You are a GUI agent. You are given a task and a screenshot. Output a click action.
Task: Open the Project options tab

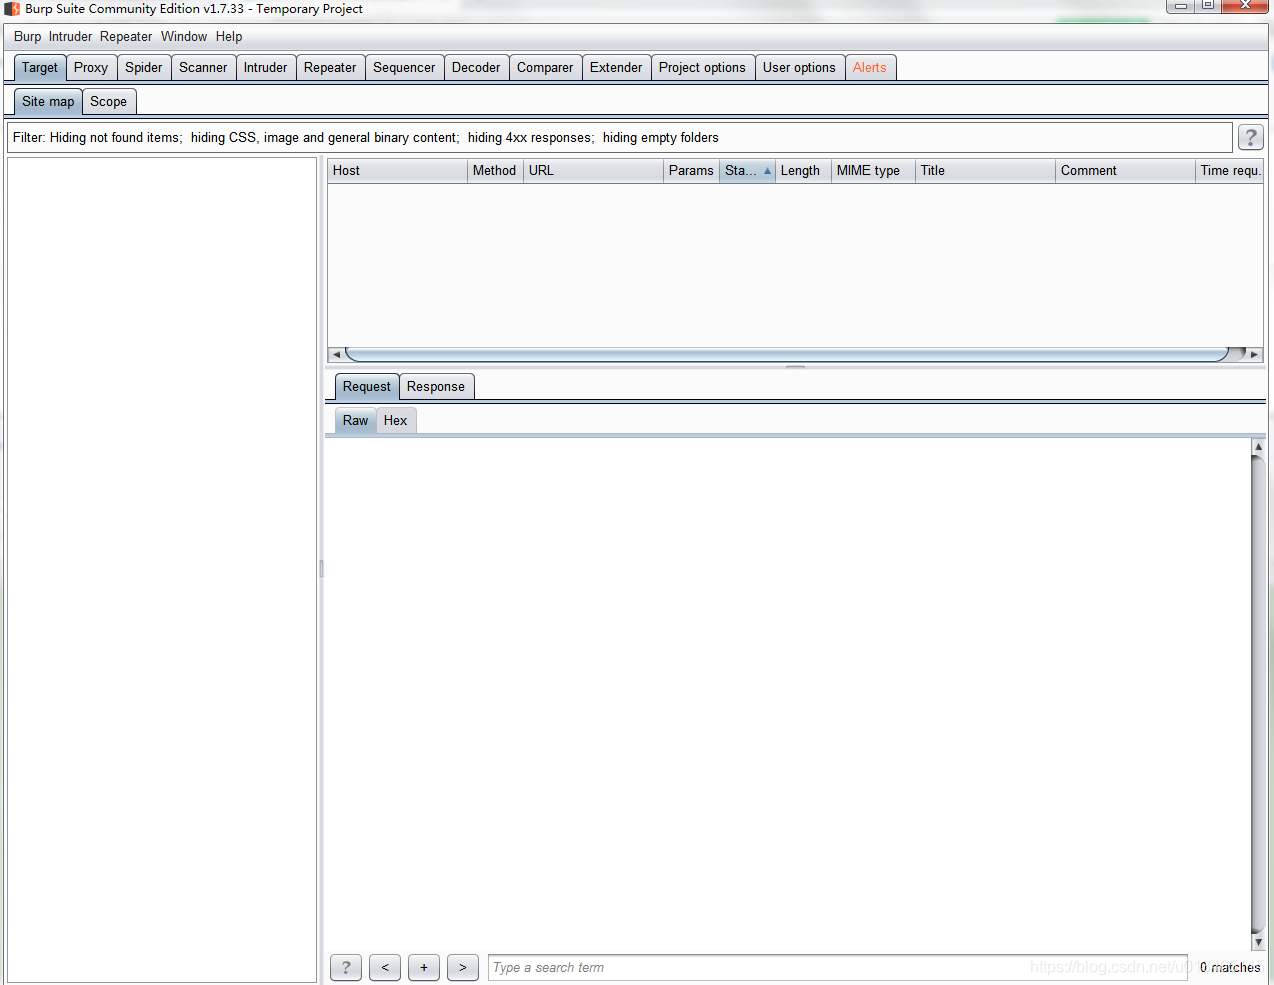[x=702, y=68]
